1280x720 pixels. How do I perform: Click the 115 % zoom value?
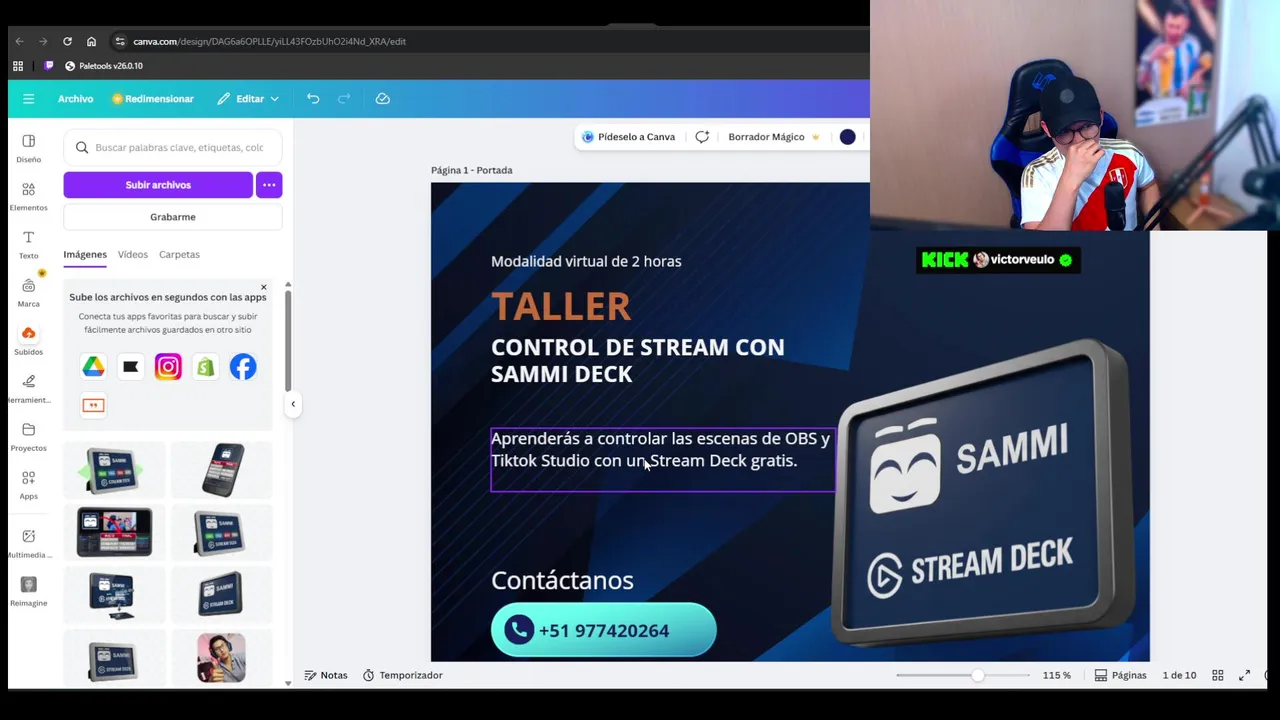point(1056,676)
